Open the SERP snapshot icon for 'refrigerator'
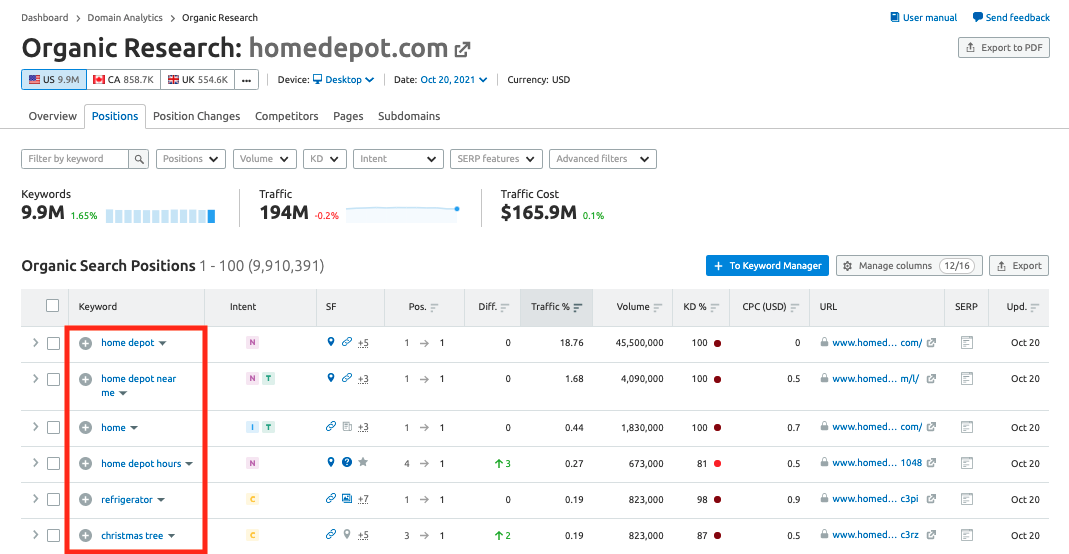Screen dimensions: 1069x554 [x=966, y=499]
